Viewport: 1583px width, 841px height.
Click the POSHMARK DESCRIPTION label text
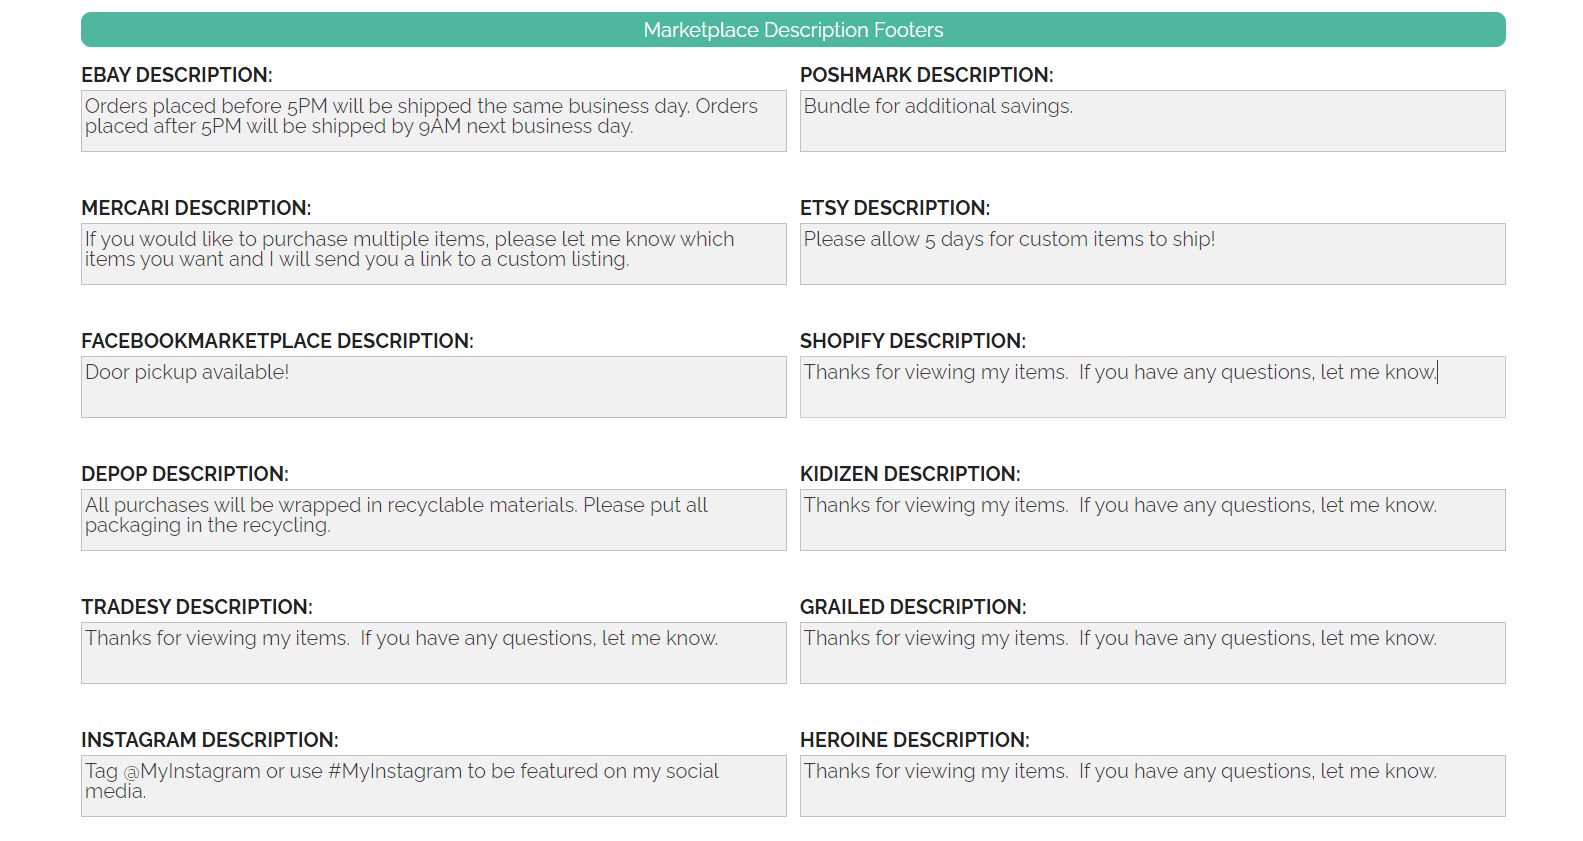[x=926, y=75]
